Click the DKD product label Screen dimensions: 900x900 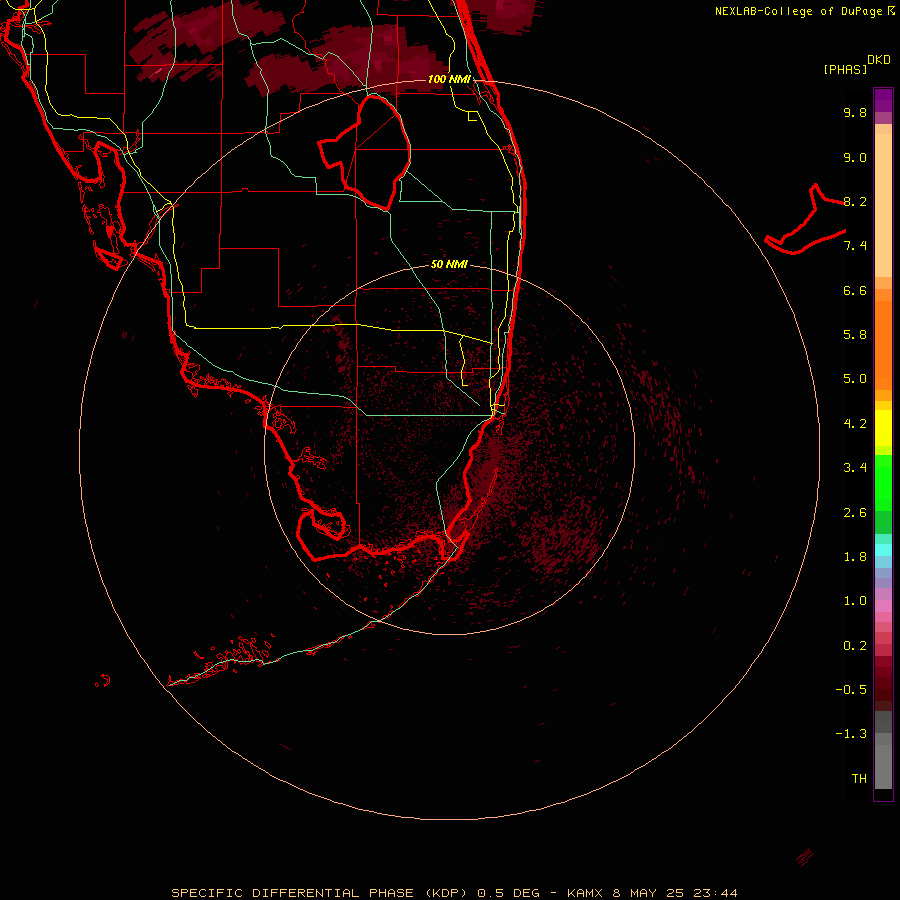pyautogui.click(x=879, y=60)
